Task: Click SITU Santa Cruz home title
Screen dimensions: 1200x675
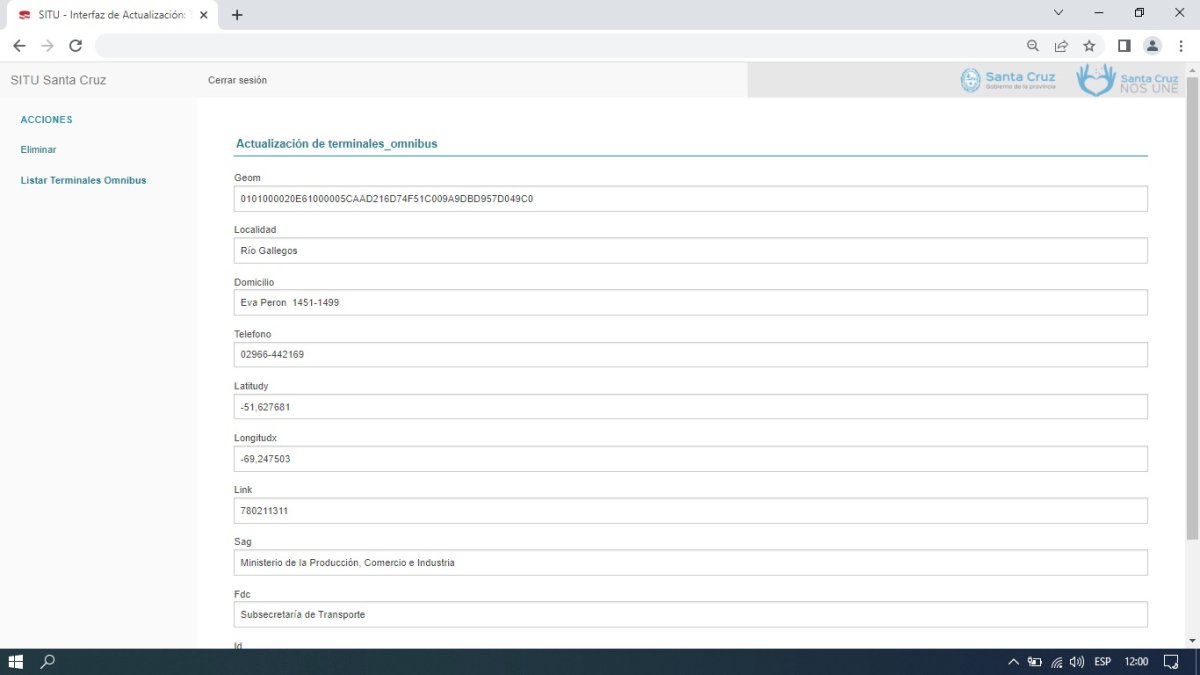Action: [x=58, y=80]
